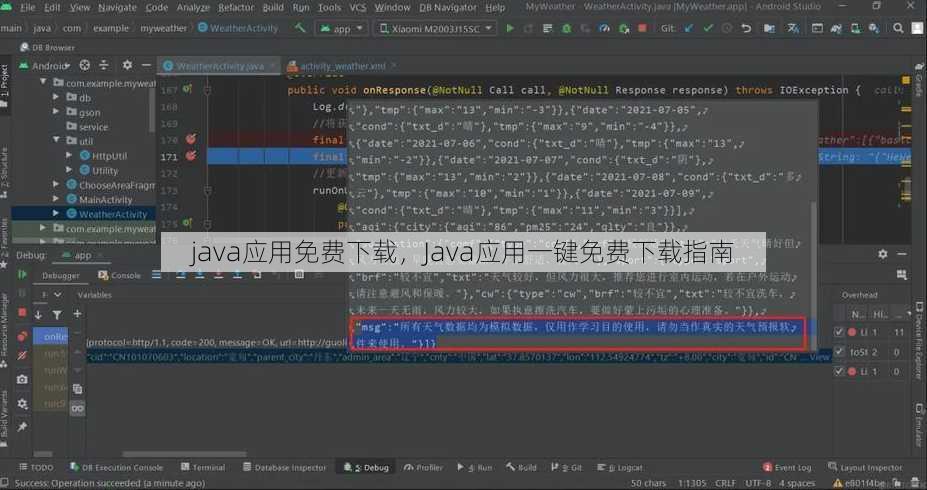927x490 pixels.
Task: Rollback changes with the undo arrow icon
Action: coord(746,28)
